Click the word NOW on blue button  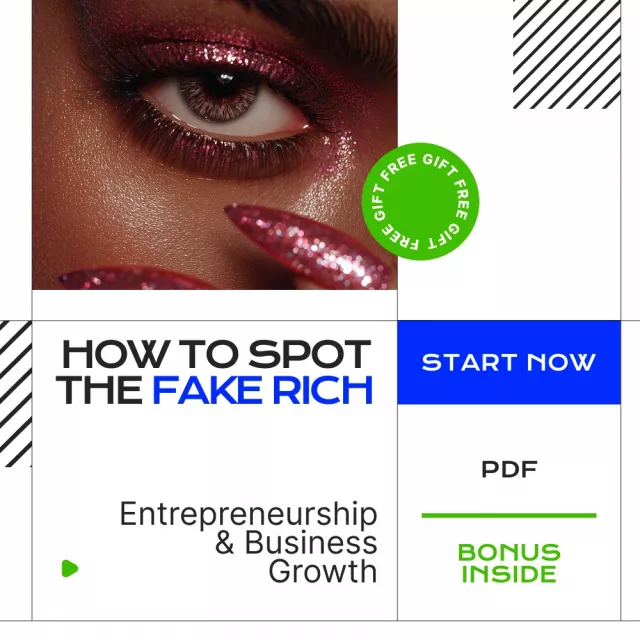561,362
